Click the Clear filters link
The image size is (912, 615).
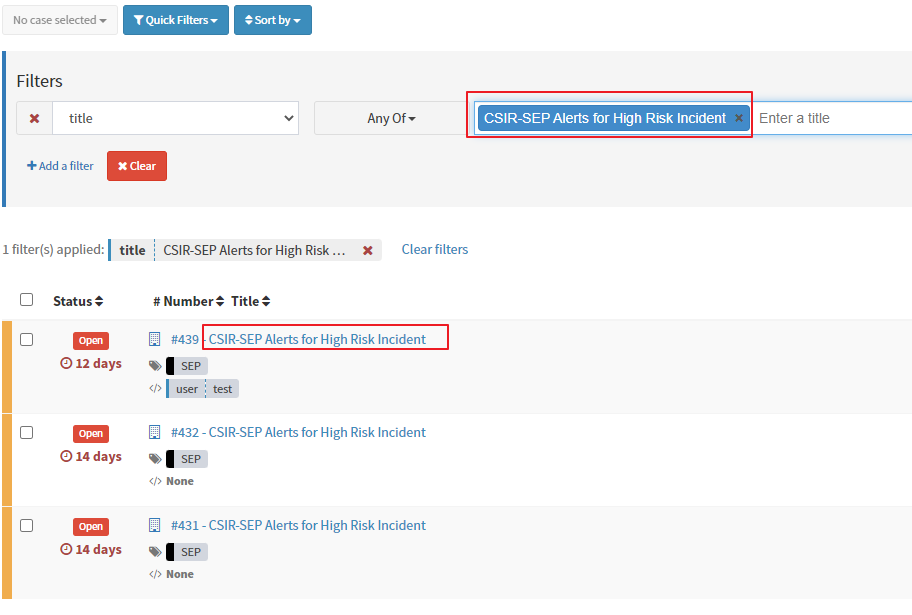[x=434, y=249]
